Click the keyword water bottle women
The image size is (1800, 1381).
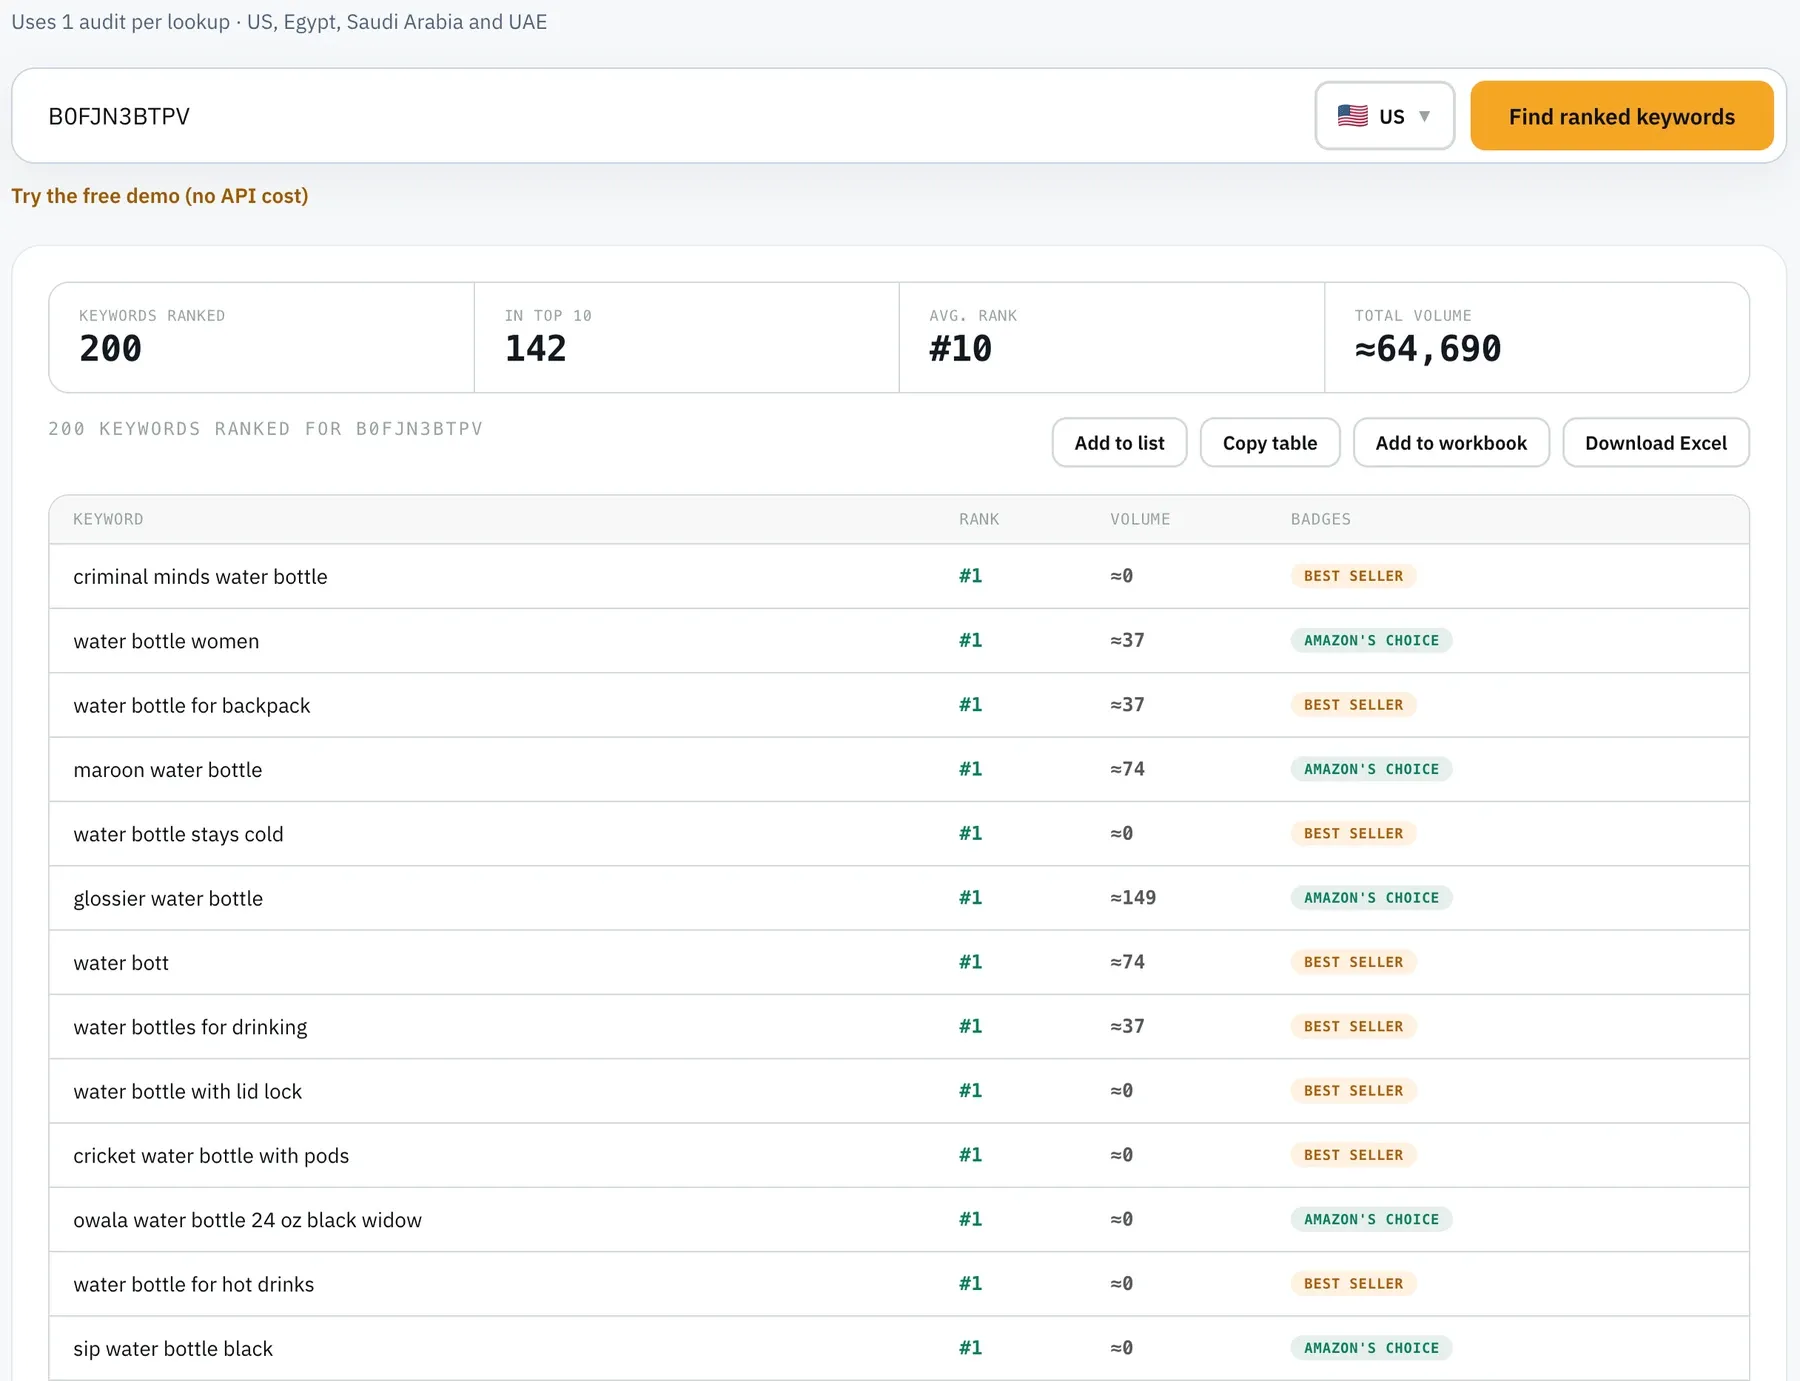click(166, 641)
